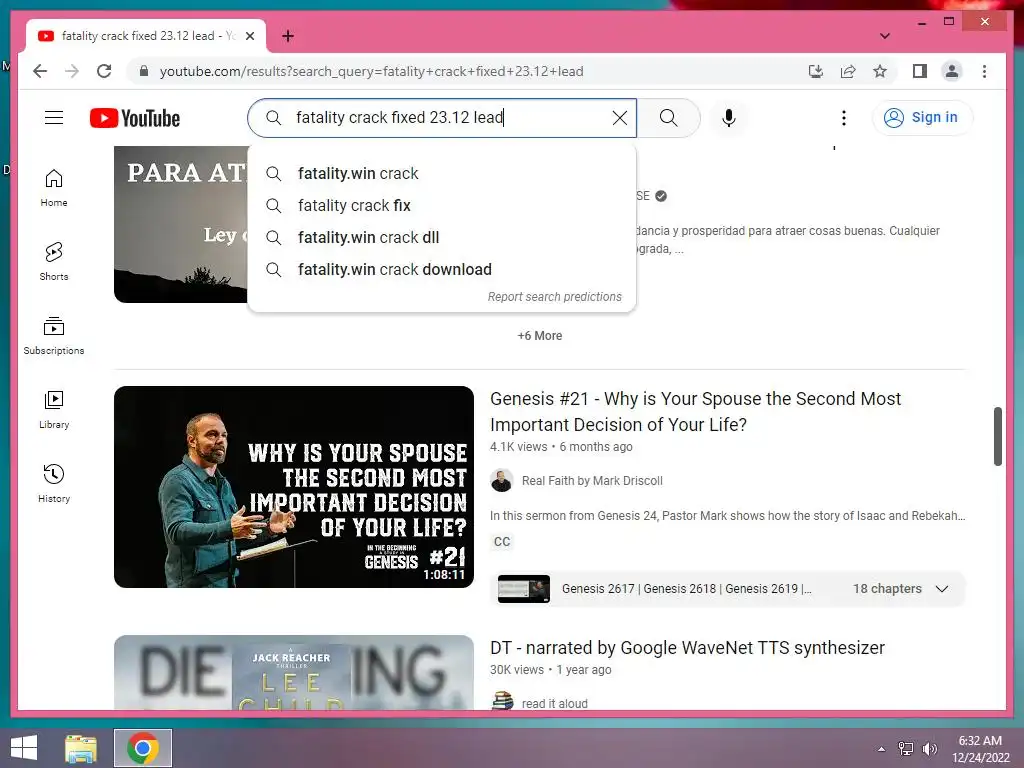1024x768 pixels.
Task: Open Genesis #21 sermon thumbnail
Action: pos(294,487)
